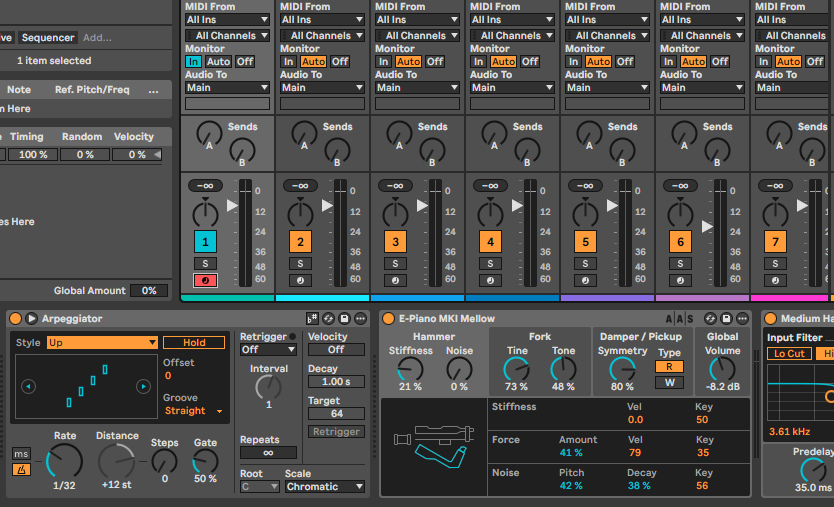Viewport: 834px width, 507px height.
Task: Solo track 4
Action: click(x=490, y=264)
